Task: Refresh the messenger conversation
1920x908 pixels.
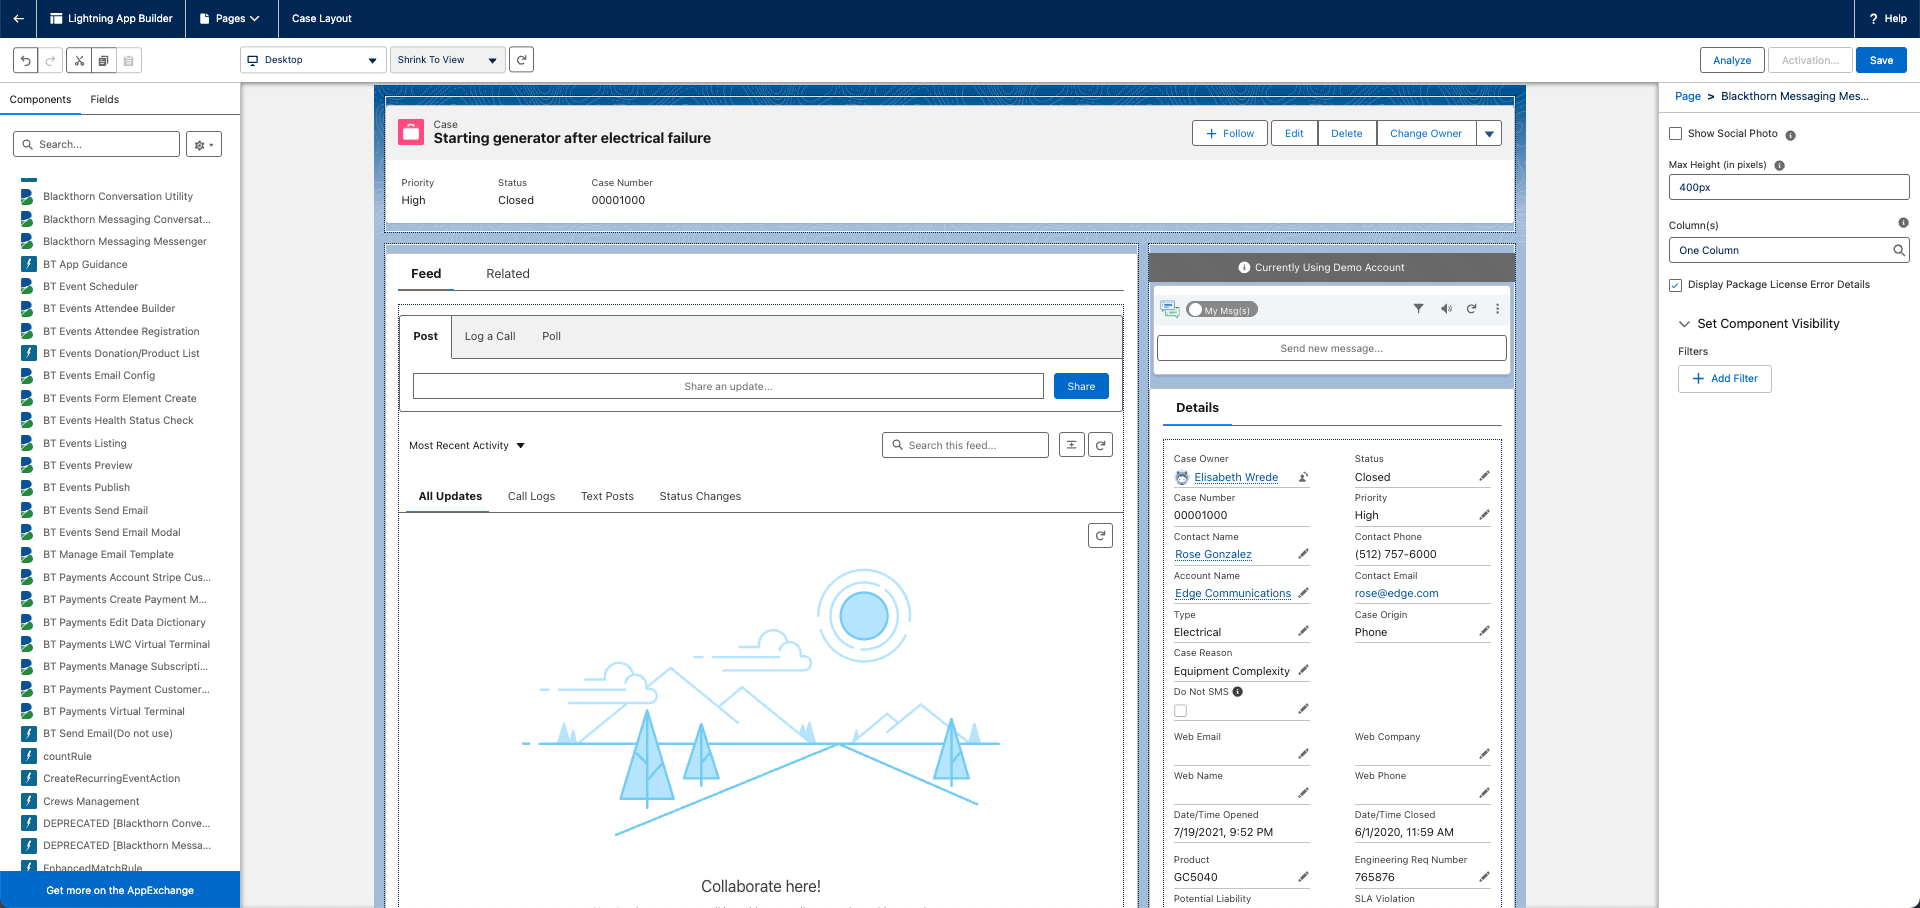Action: (1471, 309)
